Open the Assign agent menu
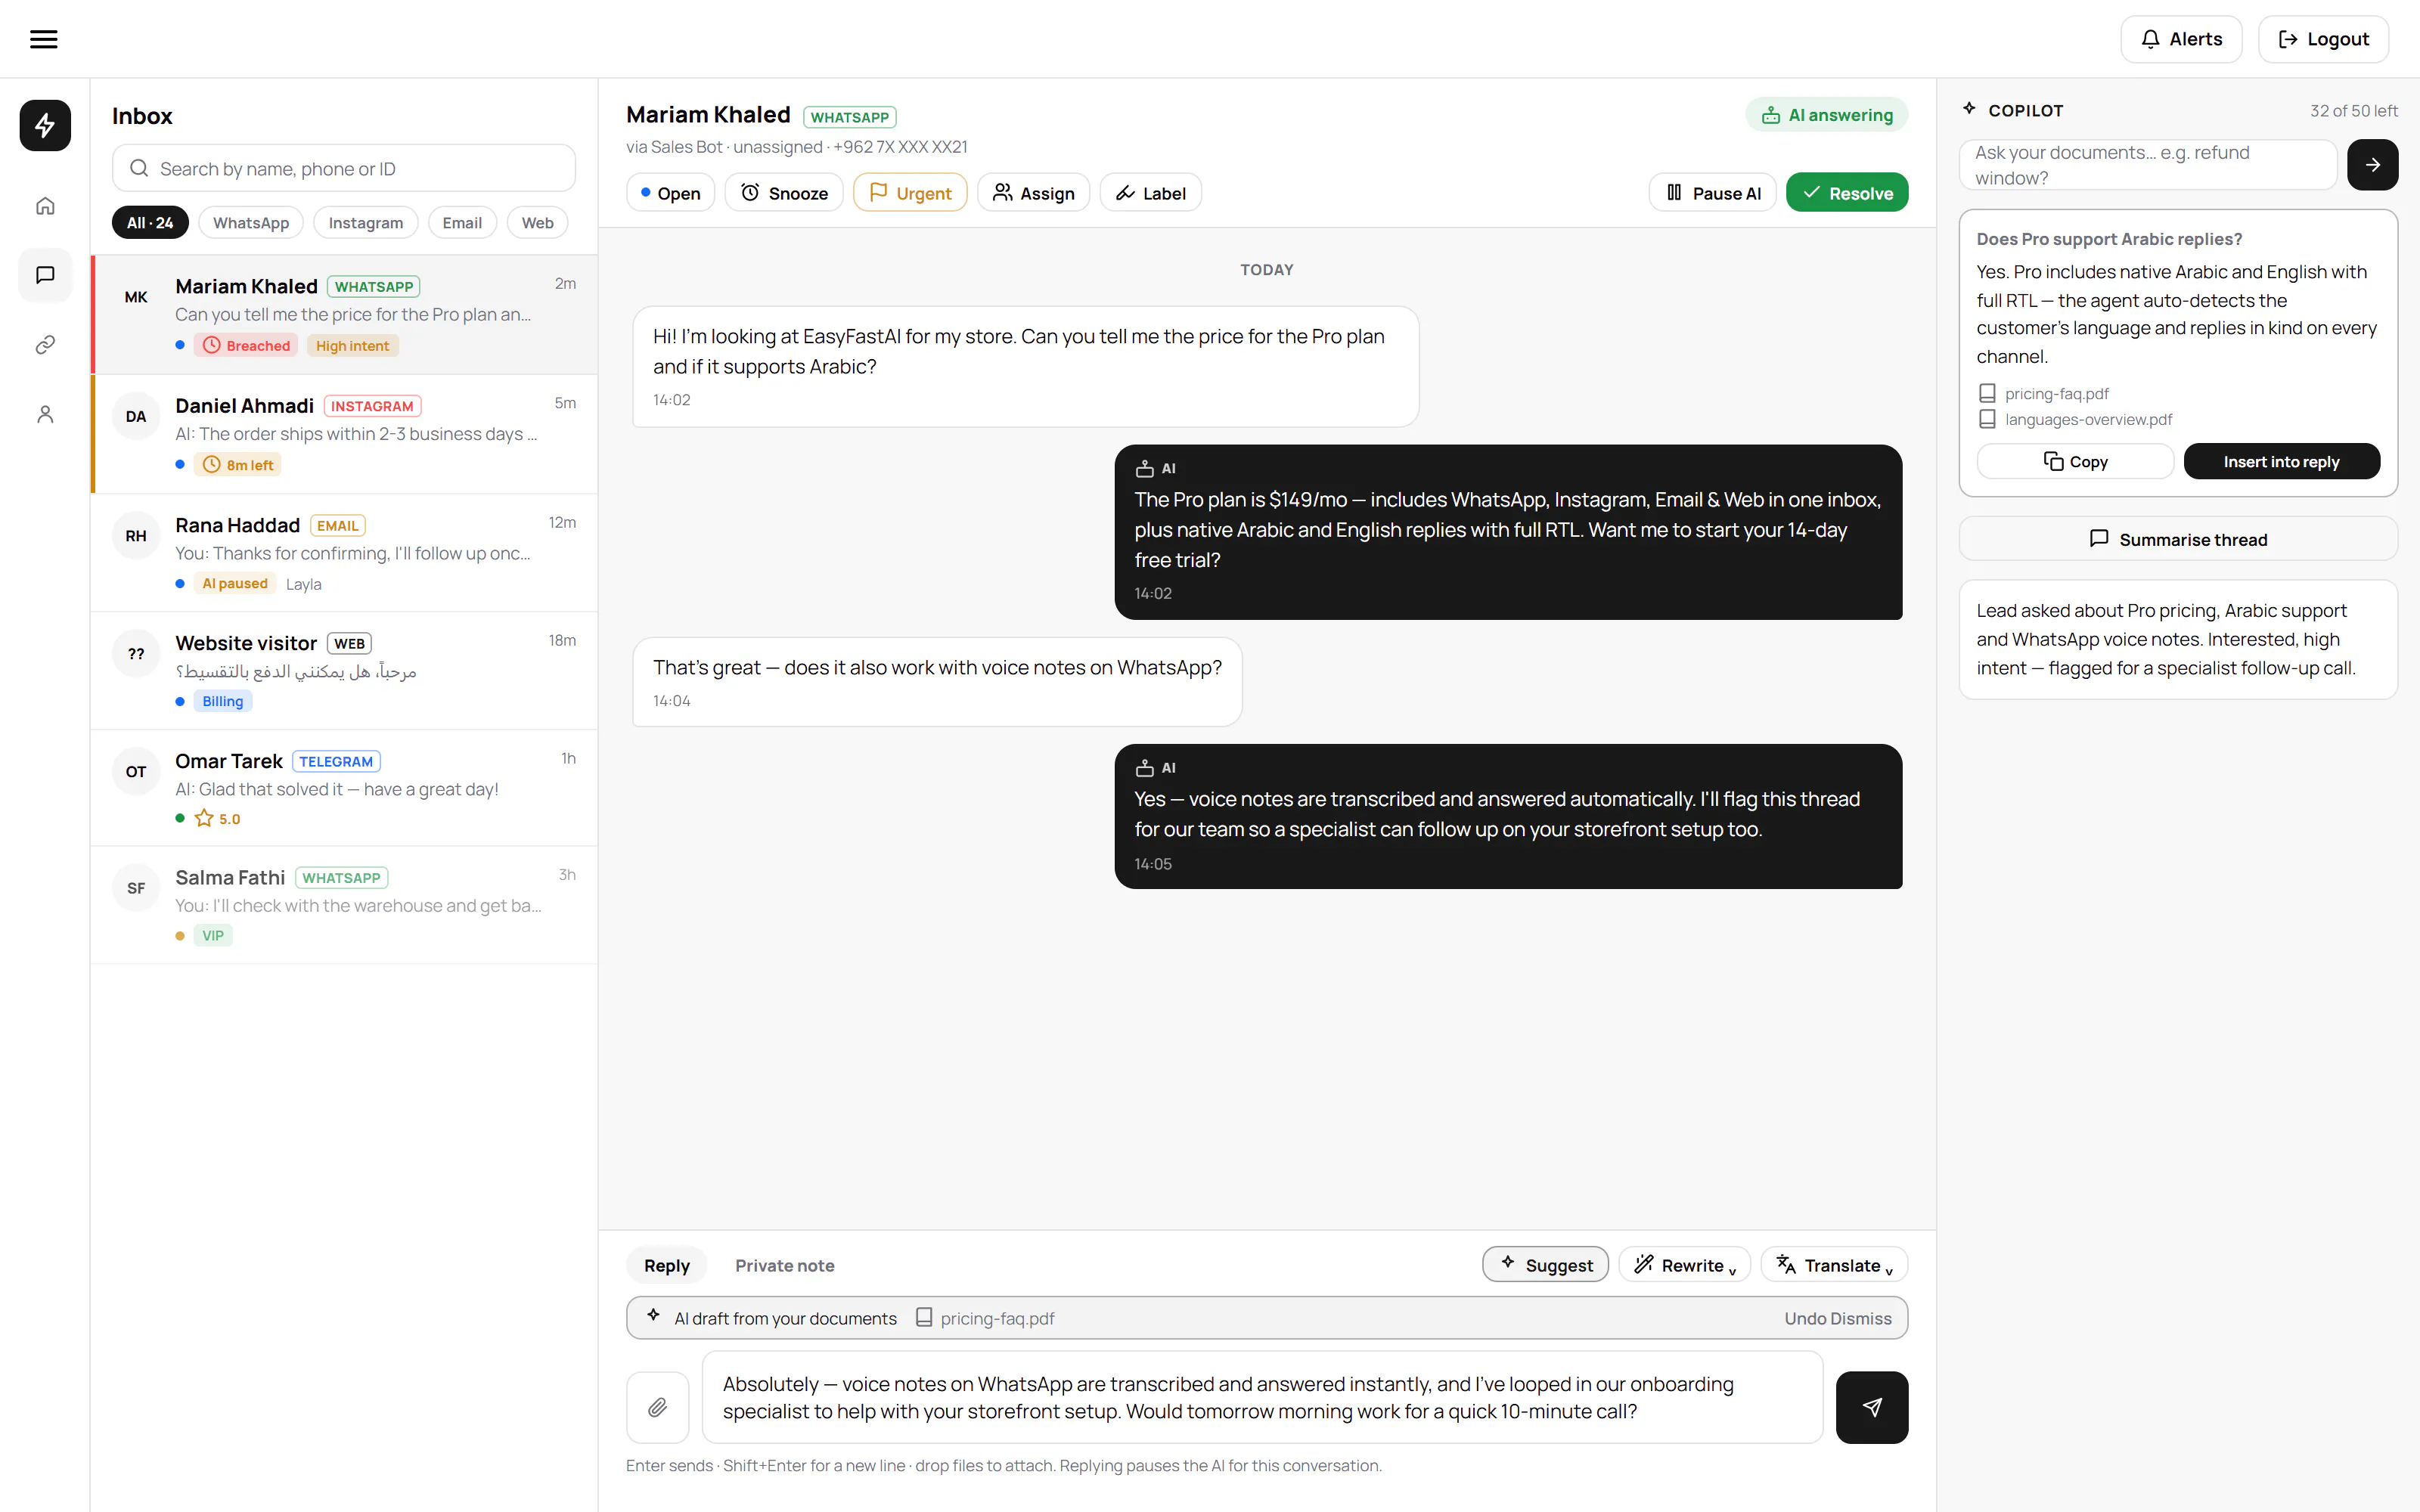This screenshot has height=1512, width=2420. (1033, 193)
